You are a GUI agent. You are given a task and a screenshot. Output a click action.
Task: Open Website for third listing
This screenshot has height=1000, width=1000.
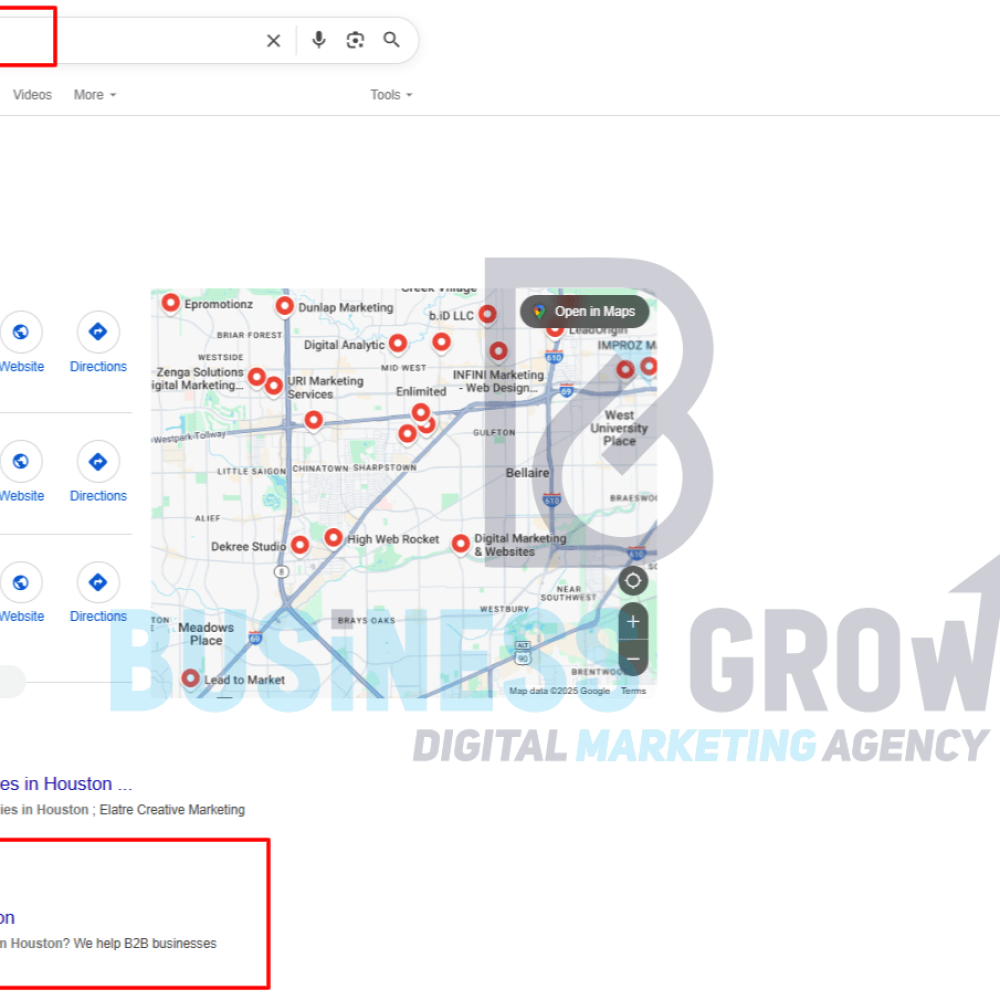(x=21, y=594)
